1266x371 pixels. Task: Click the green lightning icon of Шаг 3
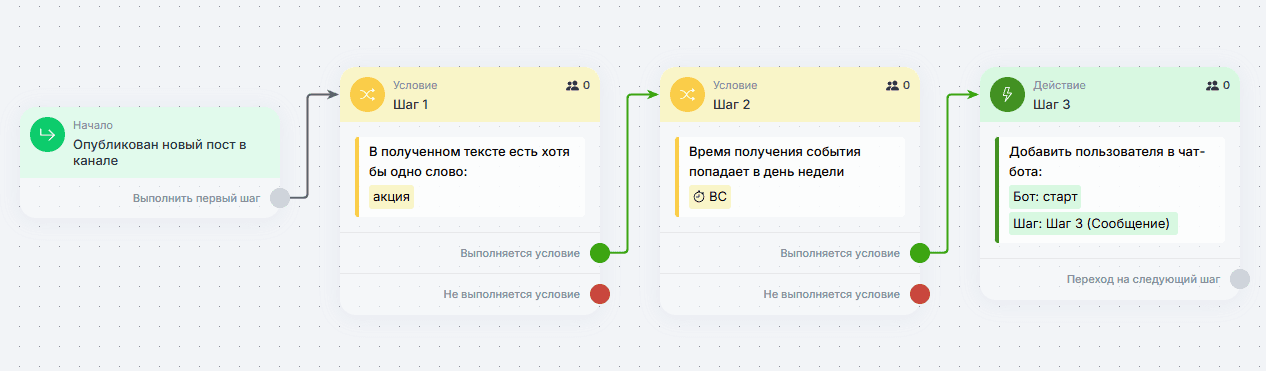coord(1007,94)
